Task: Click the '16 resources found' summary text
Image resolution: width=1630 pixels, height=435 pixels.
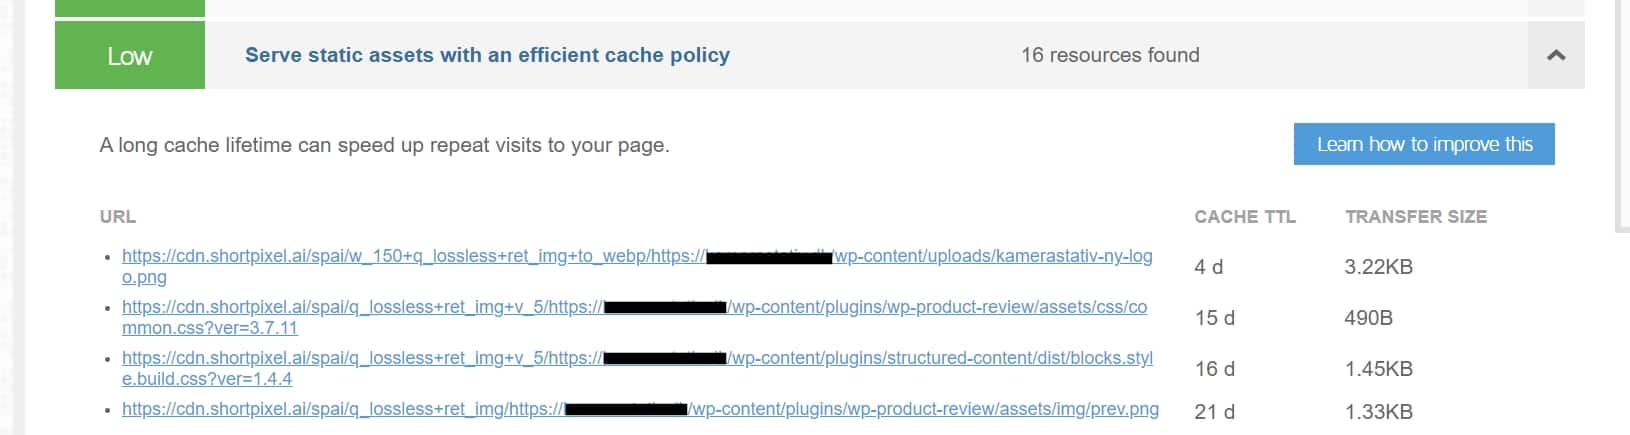Action: [1109, 56]
